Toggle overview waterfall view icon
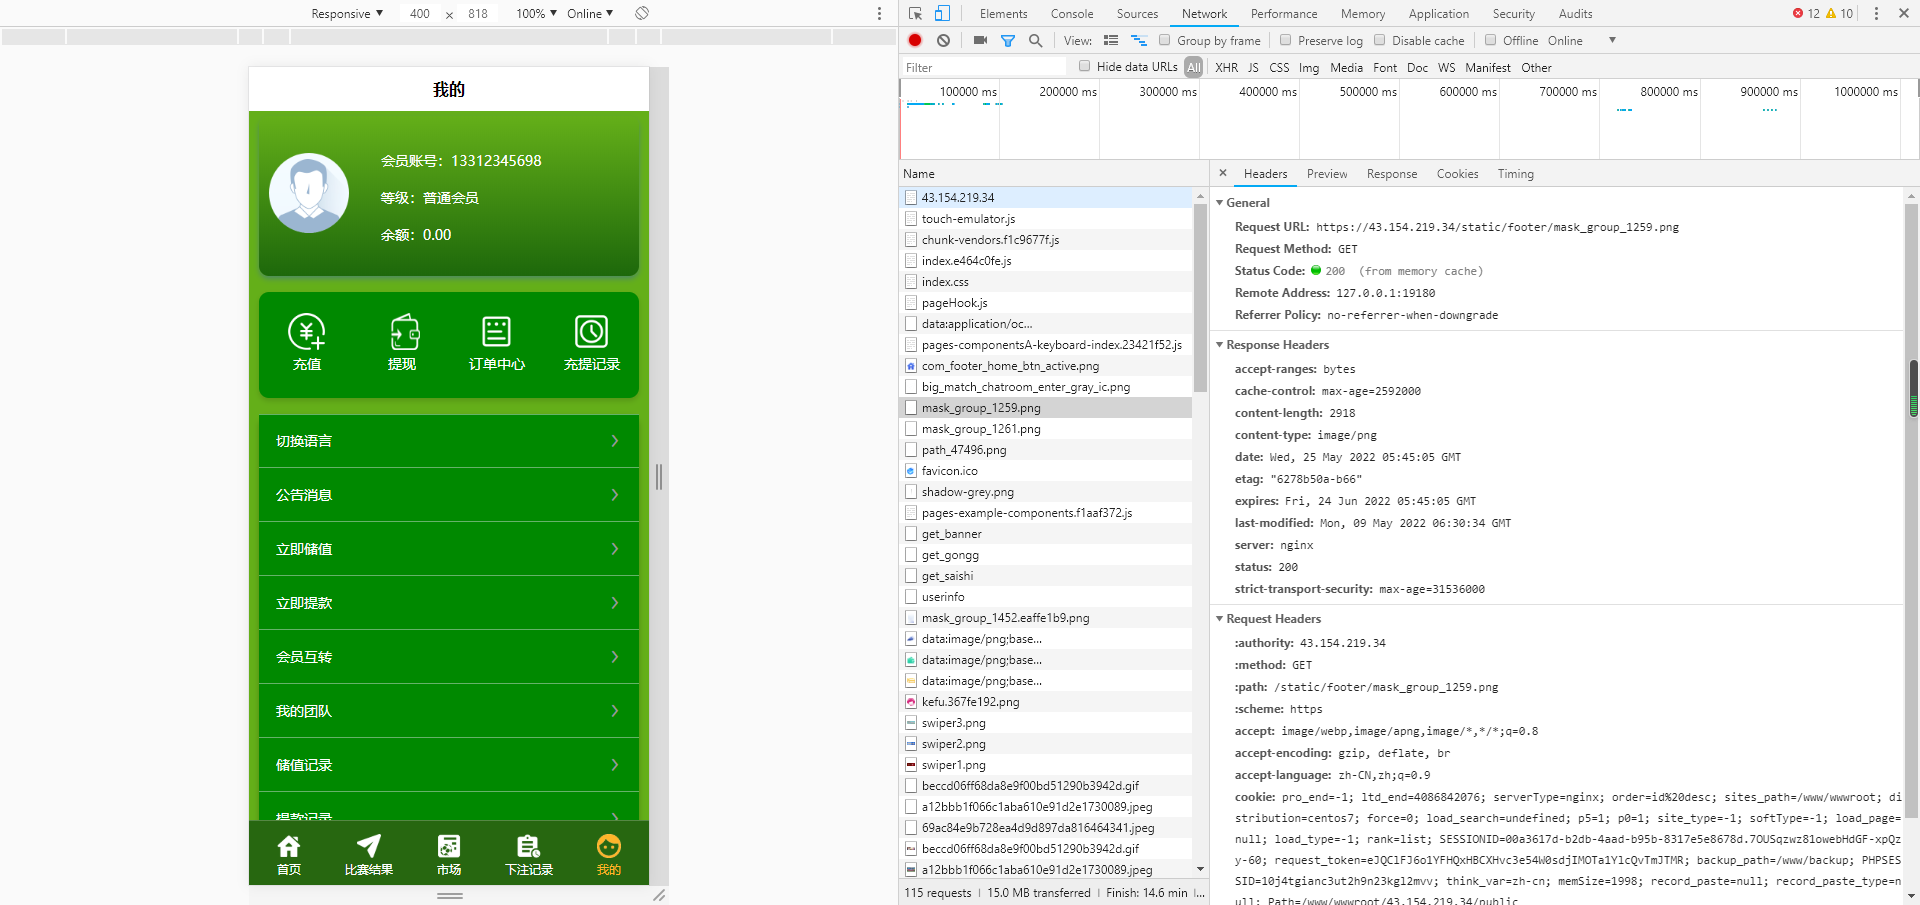This screenshot has height=905, width=1920. point(1139,40)
